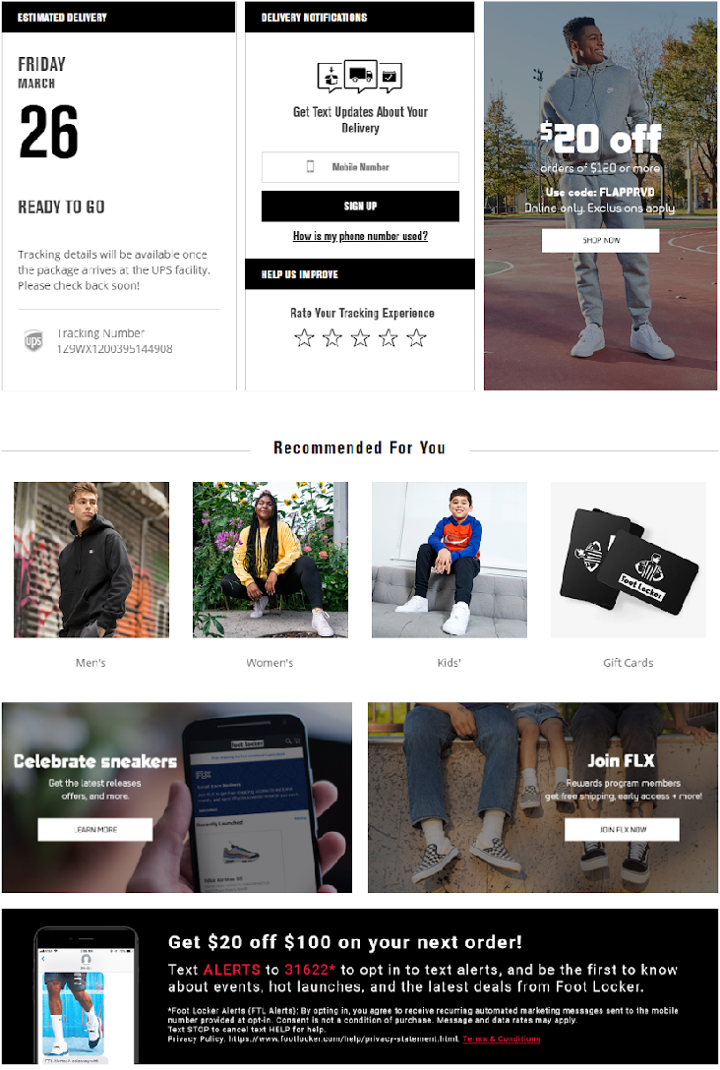Click the SIGN UP button

tap(360, 206)
